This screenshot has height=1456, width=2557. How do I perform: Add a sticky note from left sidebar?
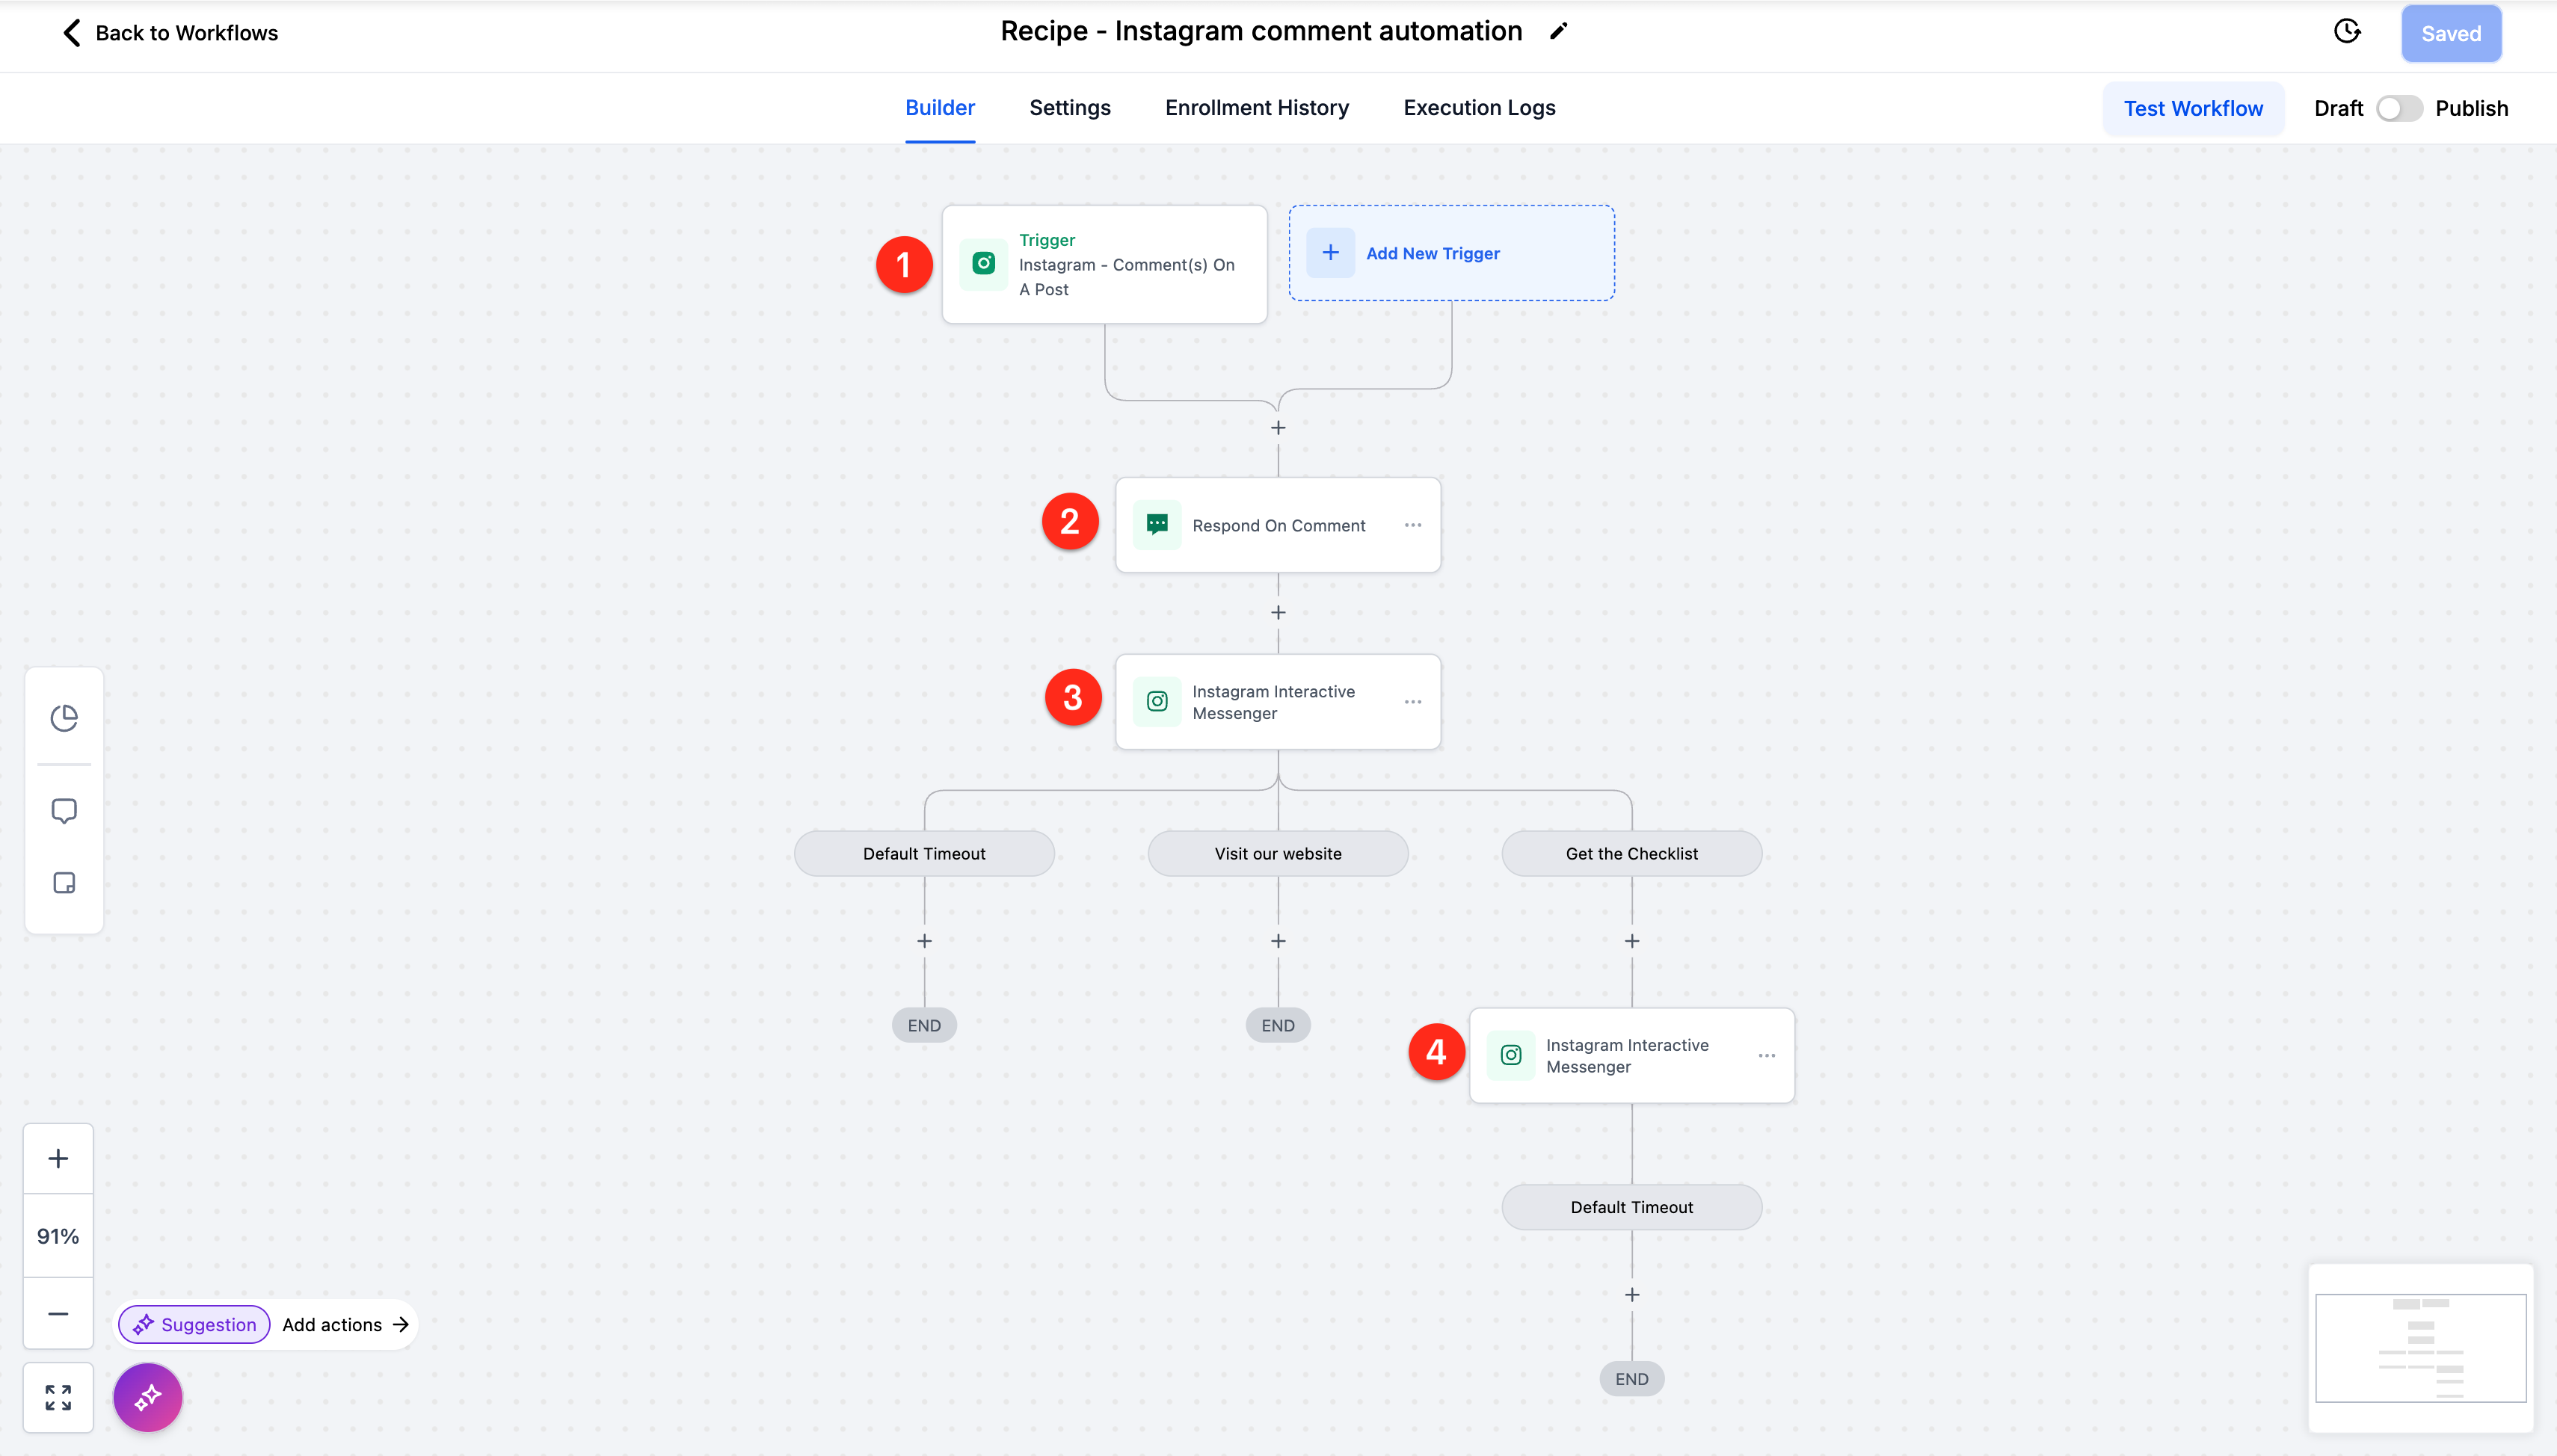point(64,883)
